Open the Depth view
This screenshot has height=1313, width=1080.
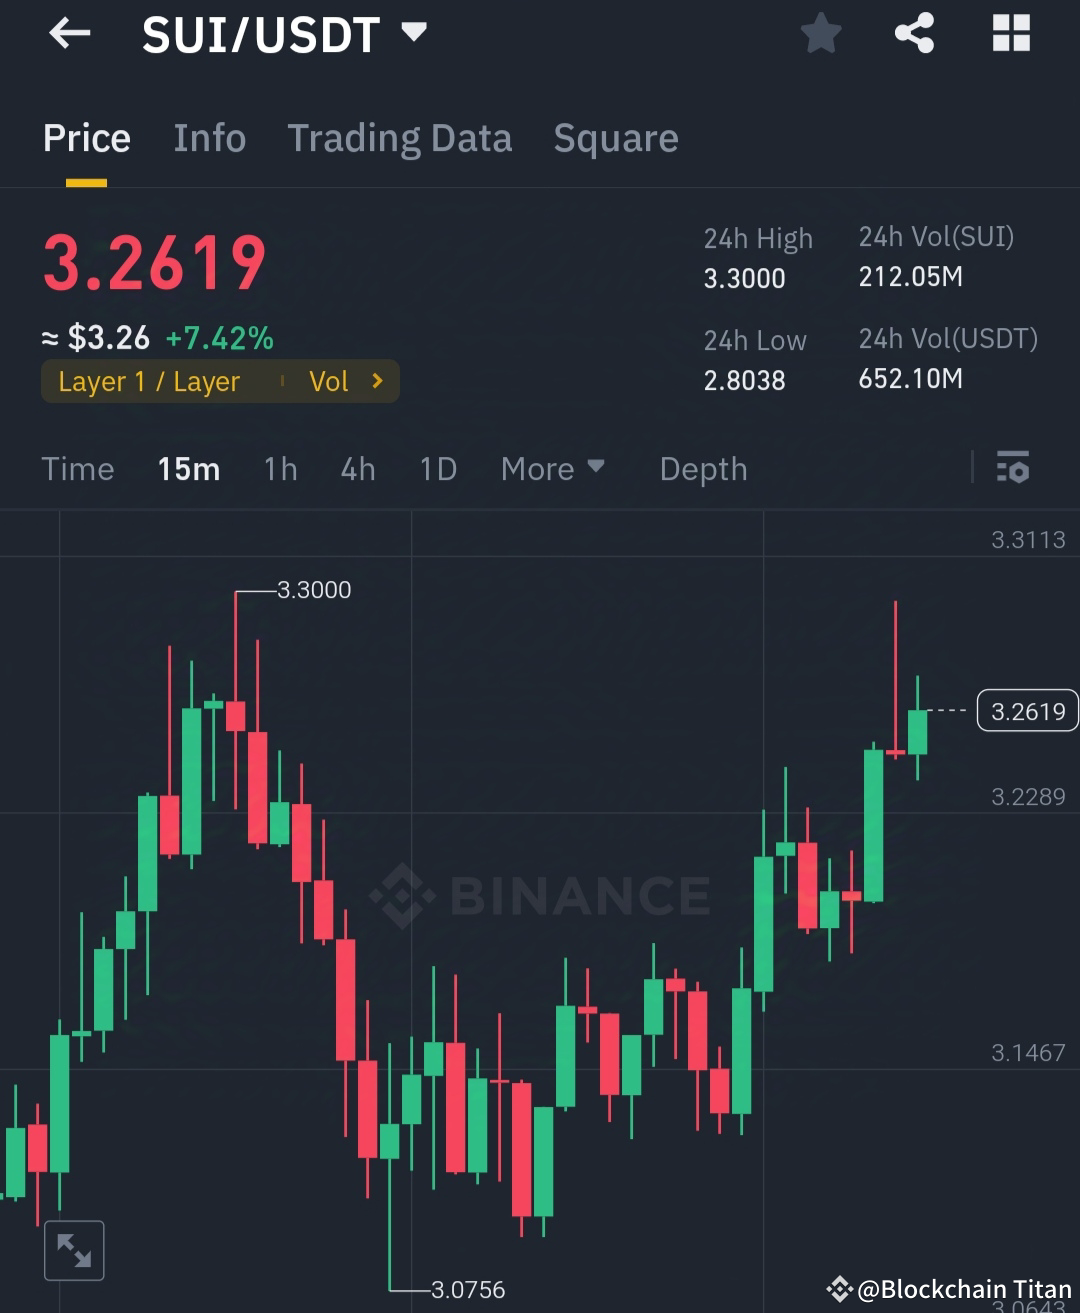[x=703, y=468]
